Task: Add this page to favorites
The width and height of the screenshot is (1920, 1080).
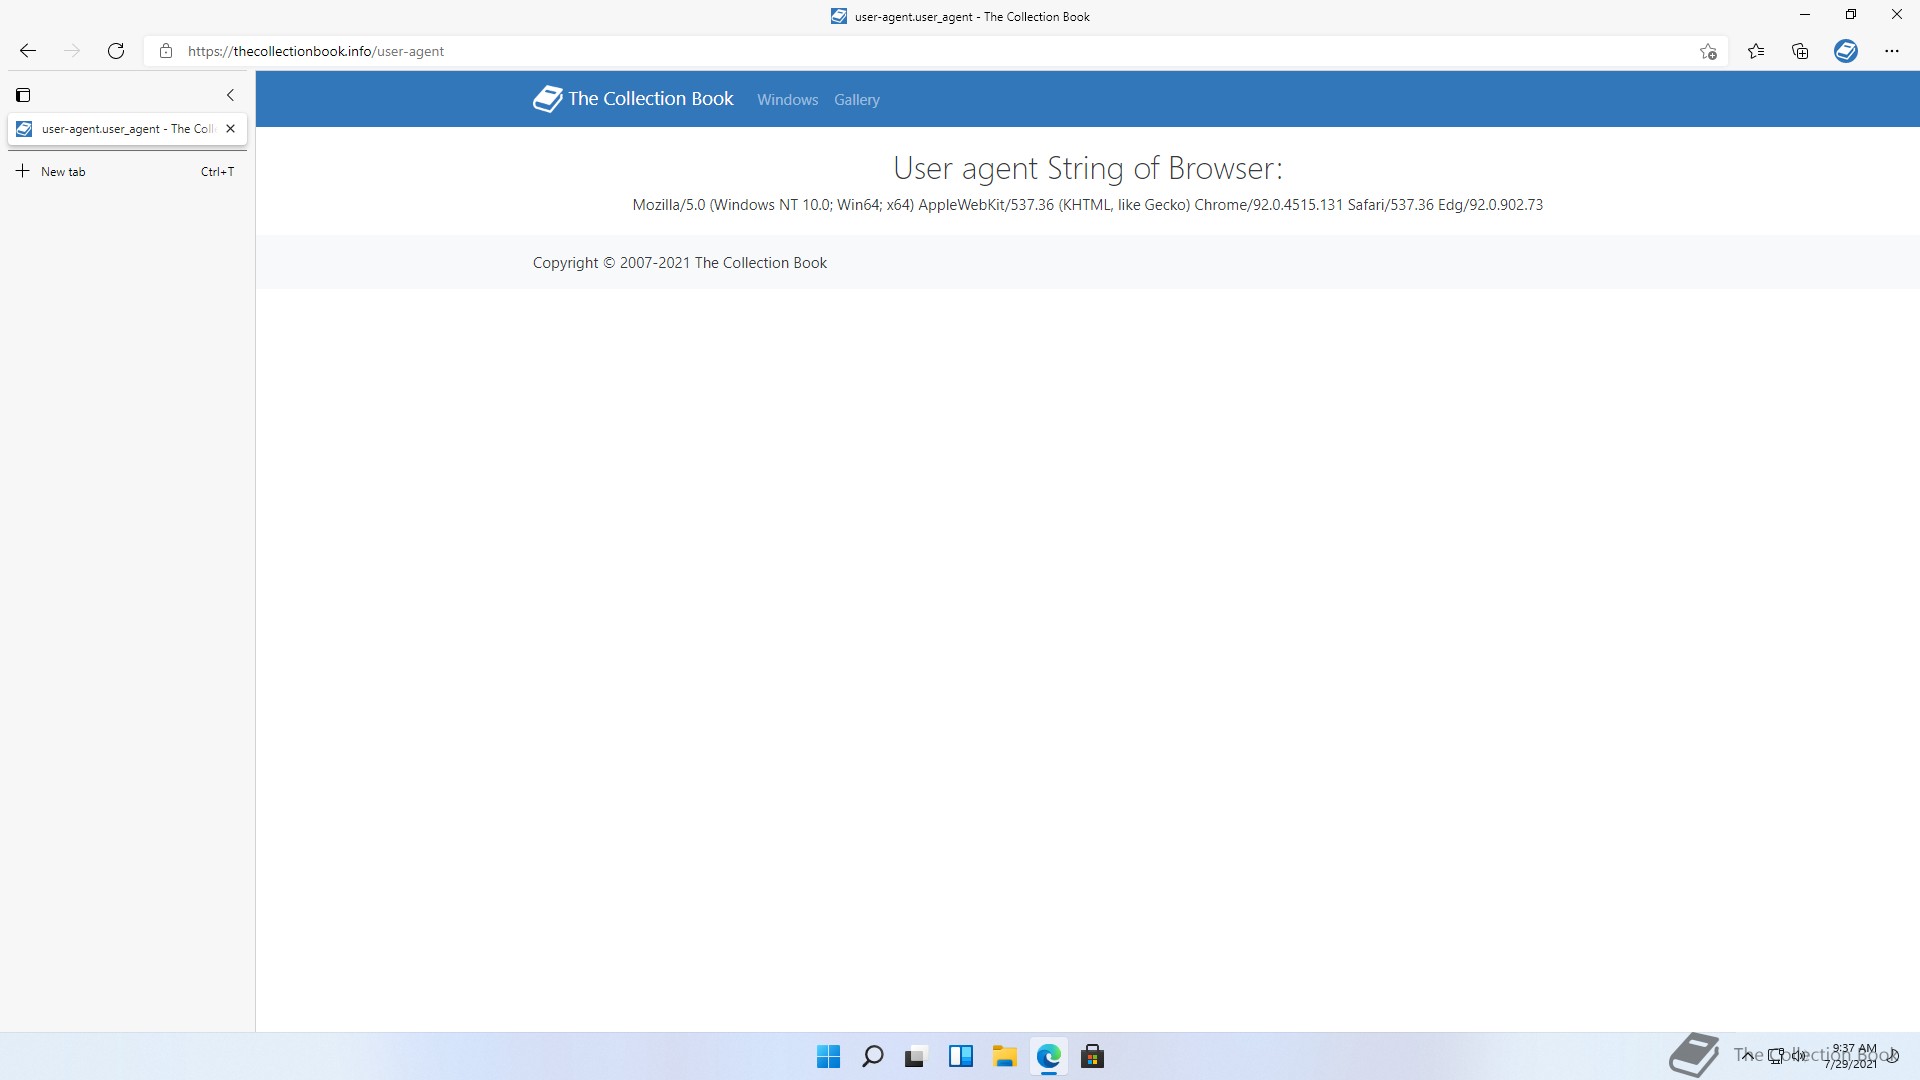Action: [x=1708, y=51]
